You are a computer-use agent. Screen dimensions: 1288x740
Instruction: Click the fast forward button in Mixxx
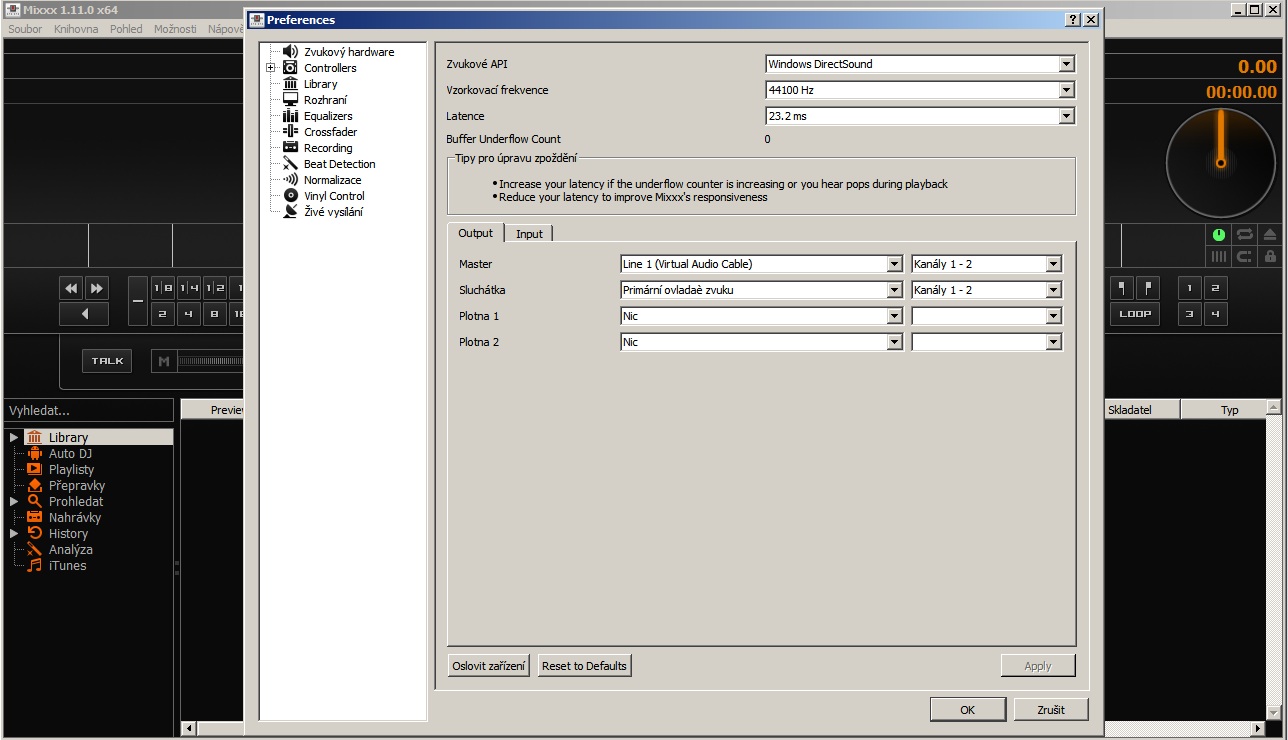pyautogui.click(x=96, y=288)
